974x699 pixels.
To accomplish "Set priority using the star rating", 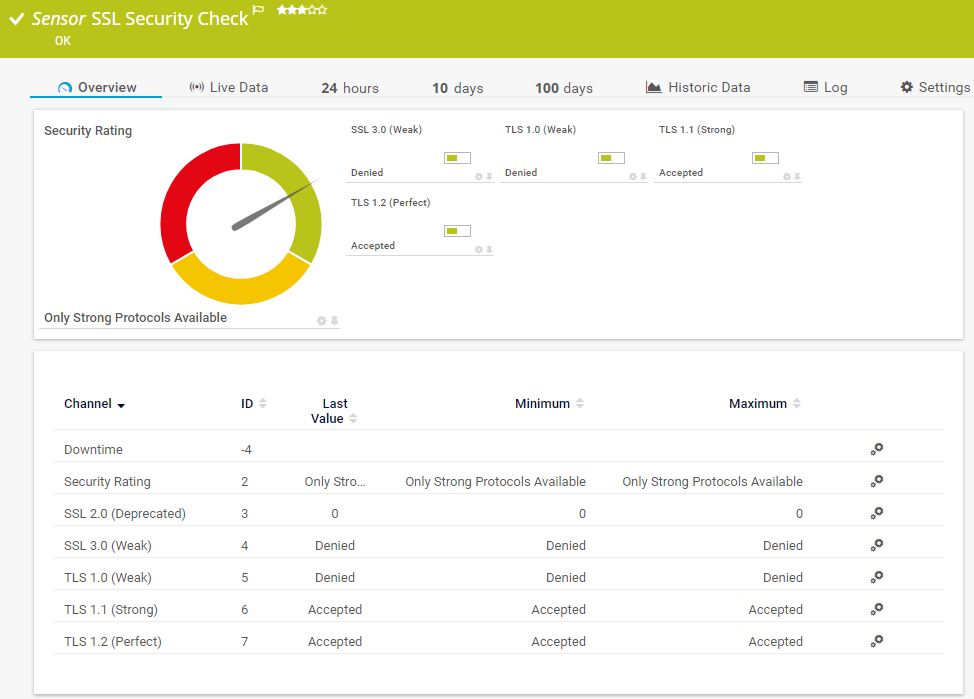I will tap(302, 10).
